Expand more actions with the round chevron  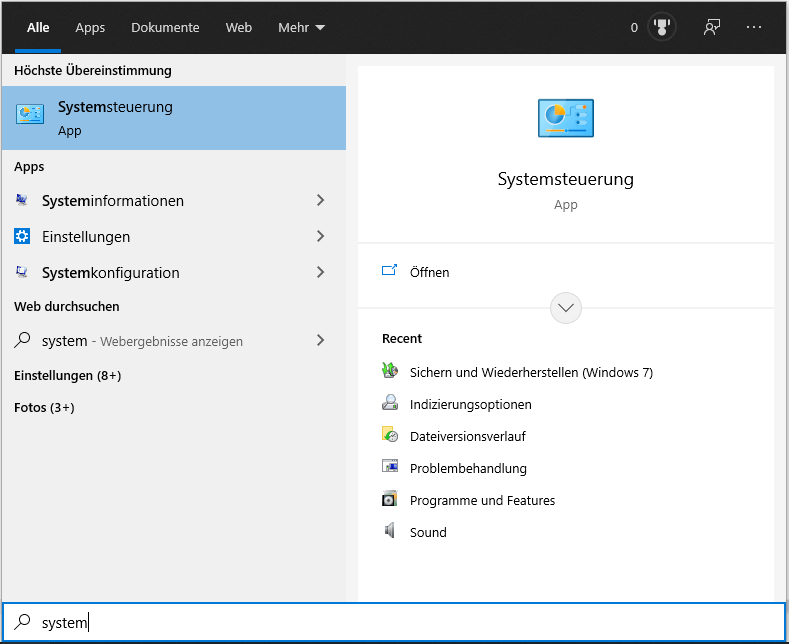coord(566,307)
